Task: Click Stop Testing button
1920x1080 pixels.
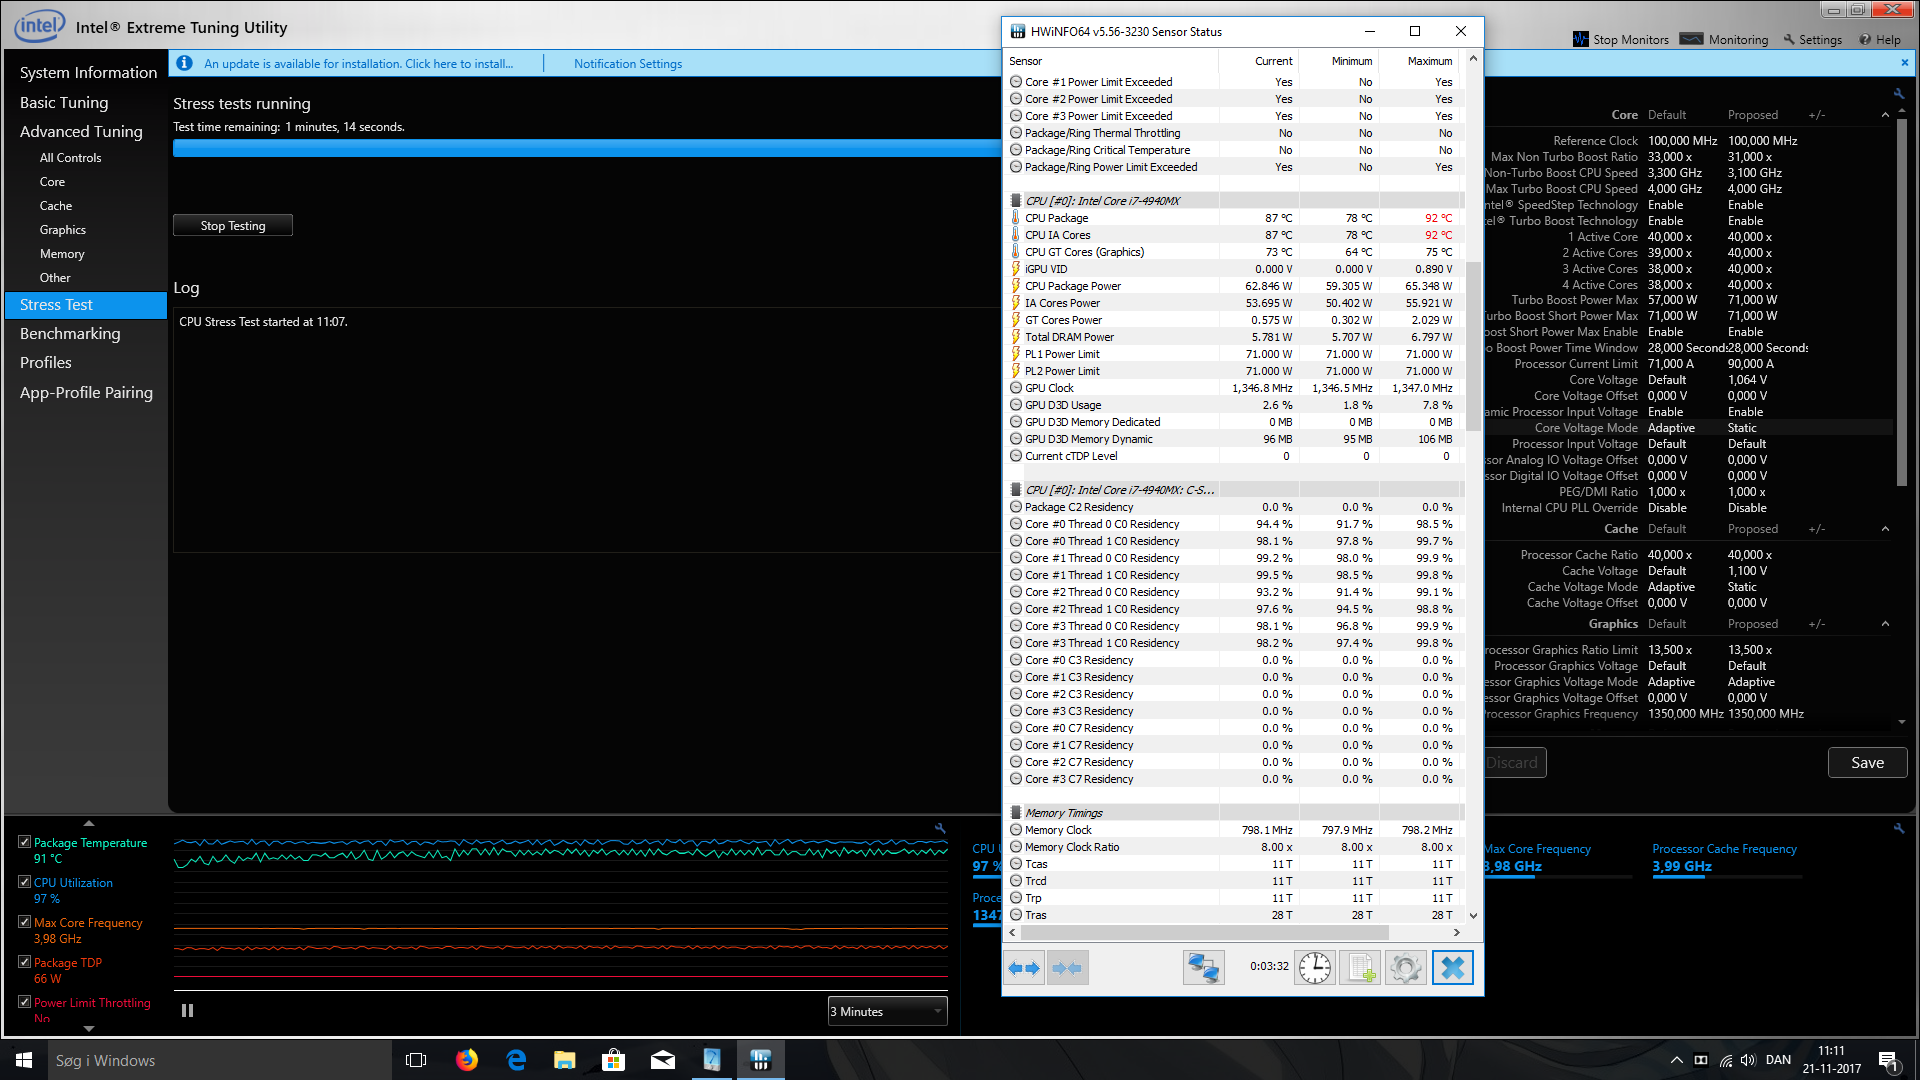Action: point(233,225)
